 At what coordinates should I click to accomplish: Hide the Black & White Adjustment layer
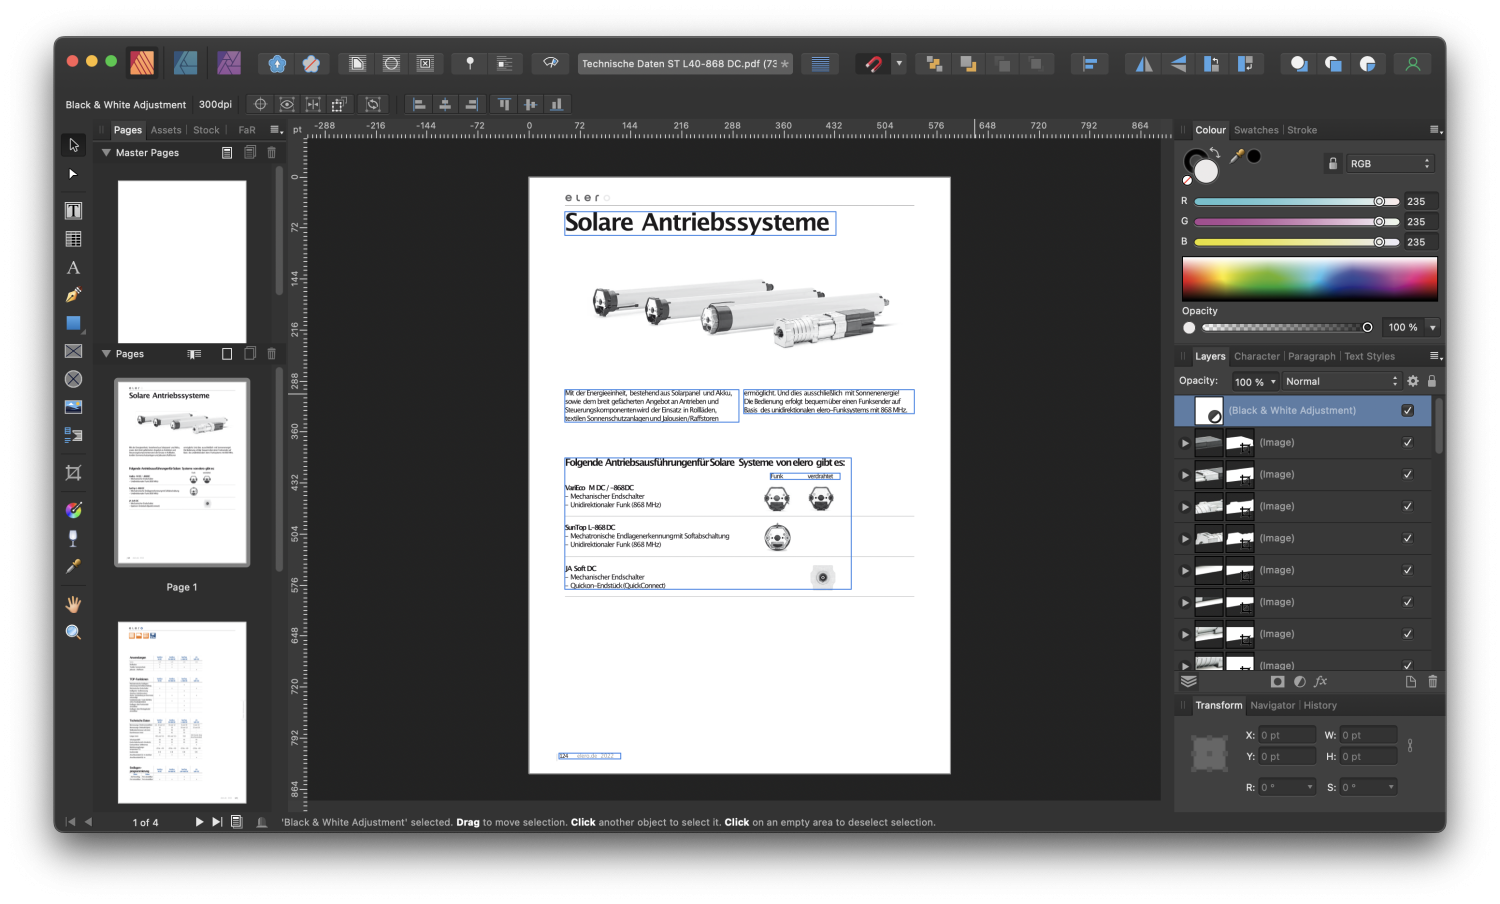pos(1408,410)
